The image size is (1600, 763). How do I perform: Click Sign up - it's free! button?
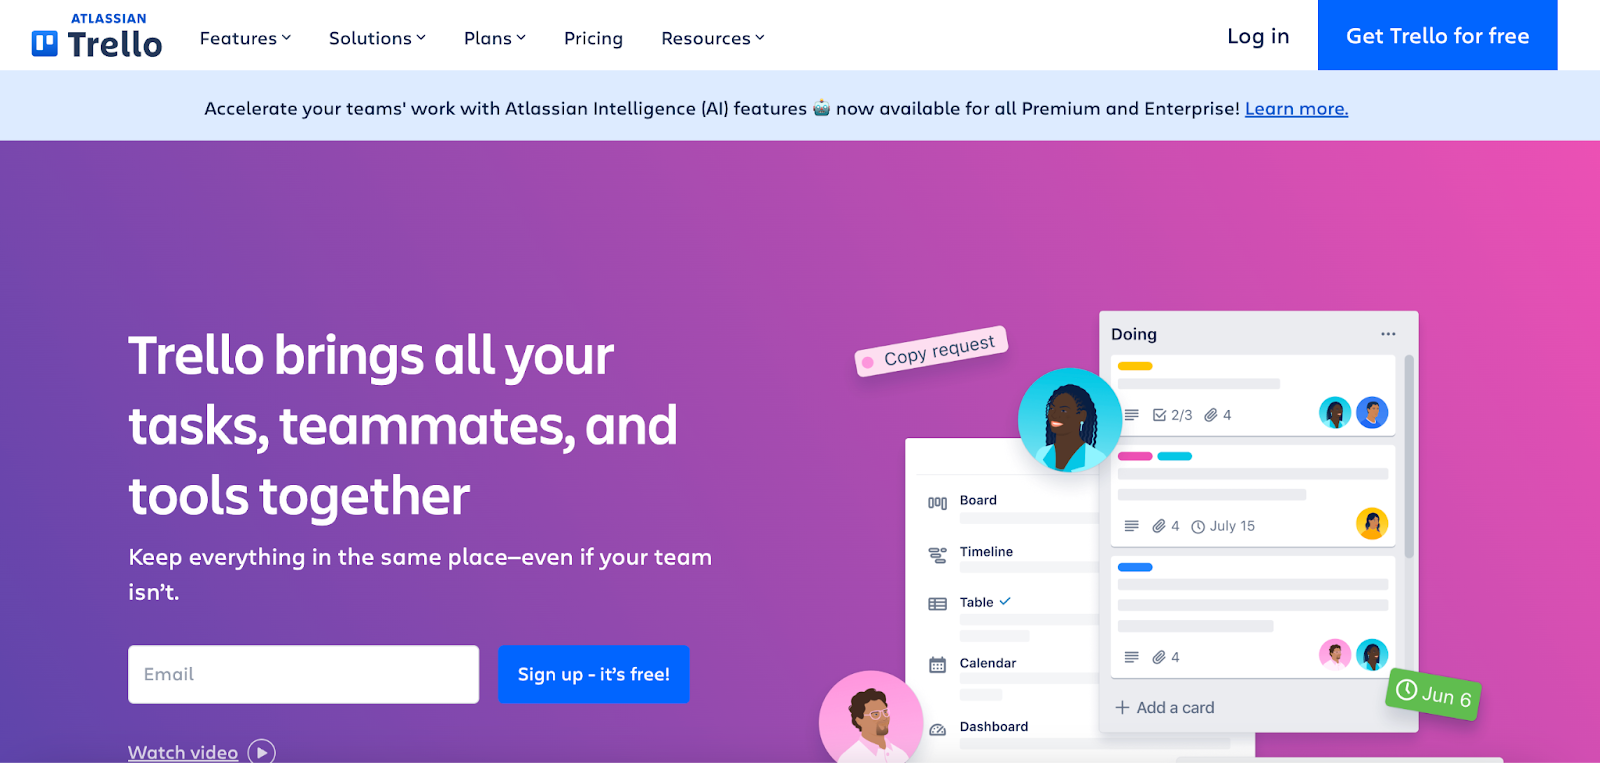(x=593, y=674)
